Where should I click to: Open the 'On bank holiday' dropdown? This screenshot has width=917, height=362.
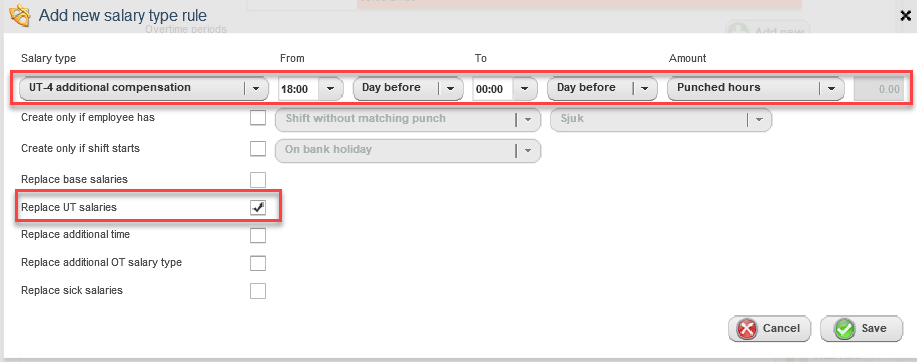[408, 150]
